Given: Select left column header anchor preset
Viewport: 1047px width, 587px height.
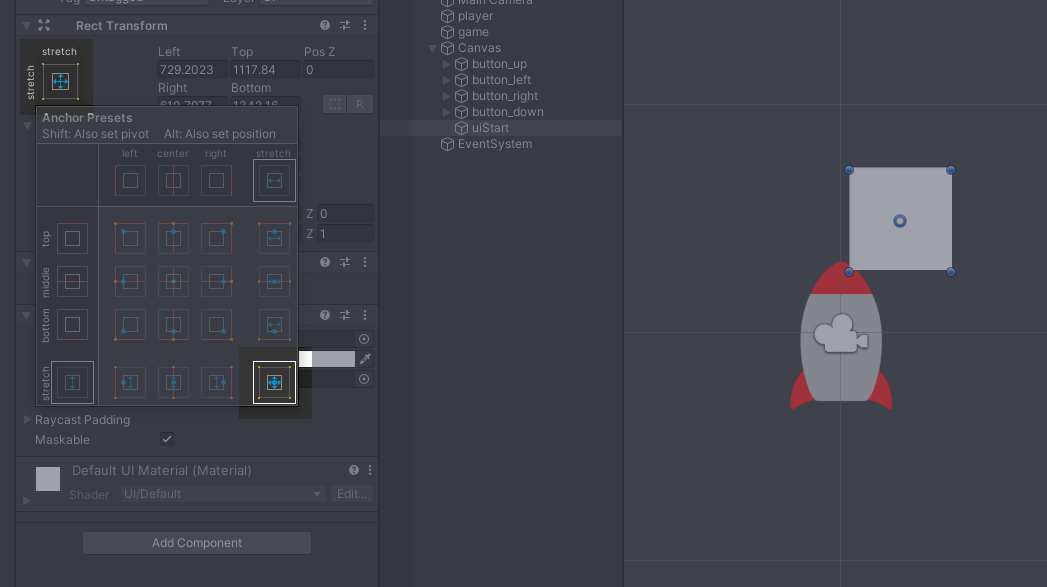Looking at the screenshot, I should 130,180.
